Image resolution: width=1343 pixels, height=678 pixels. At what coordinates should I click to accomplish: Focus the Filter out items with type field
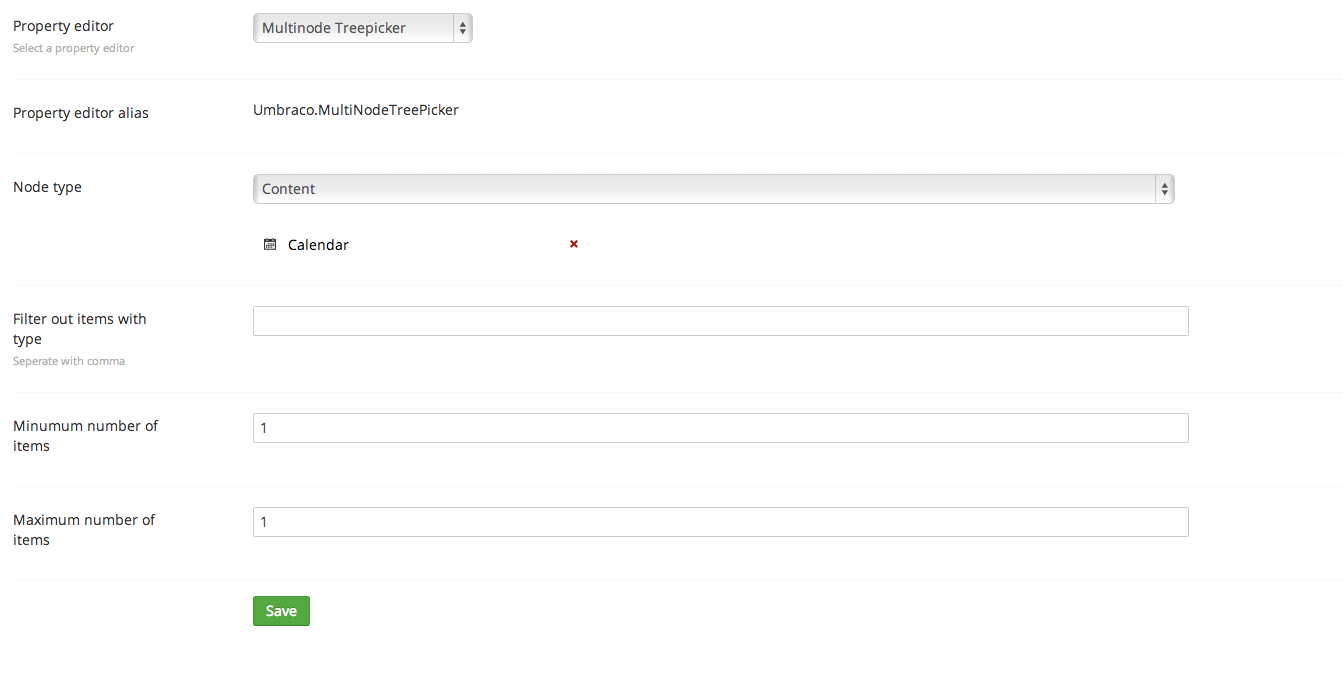[x=720, y=321]
